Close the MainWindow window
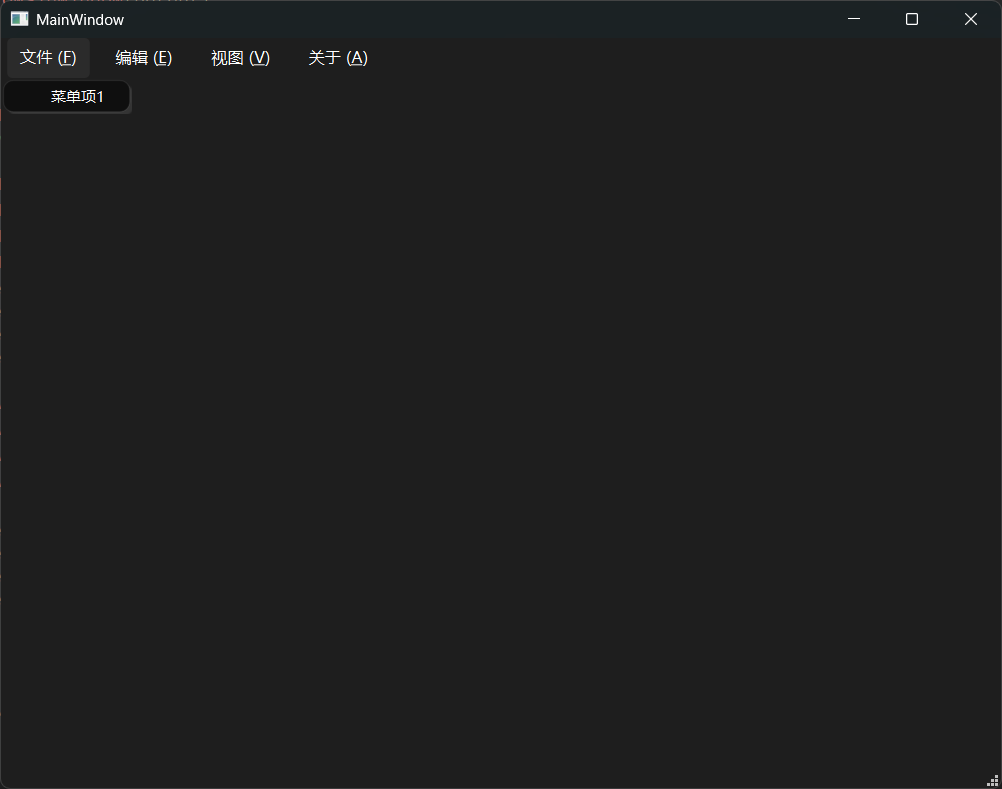Image resolution: width=1002 pixels, height=789 pixels. [971, 19]
